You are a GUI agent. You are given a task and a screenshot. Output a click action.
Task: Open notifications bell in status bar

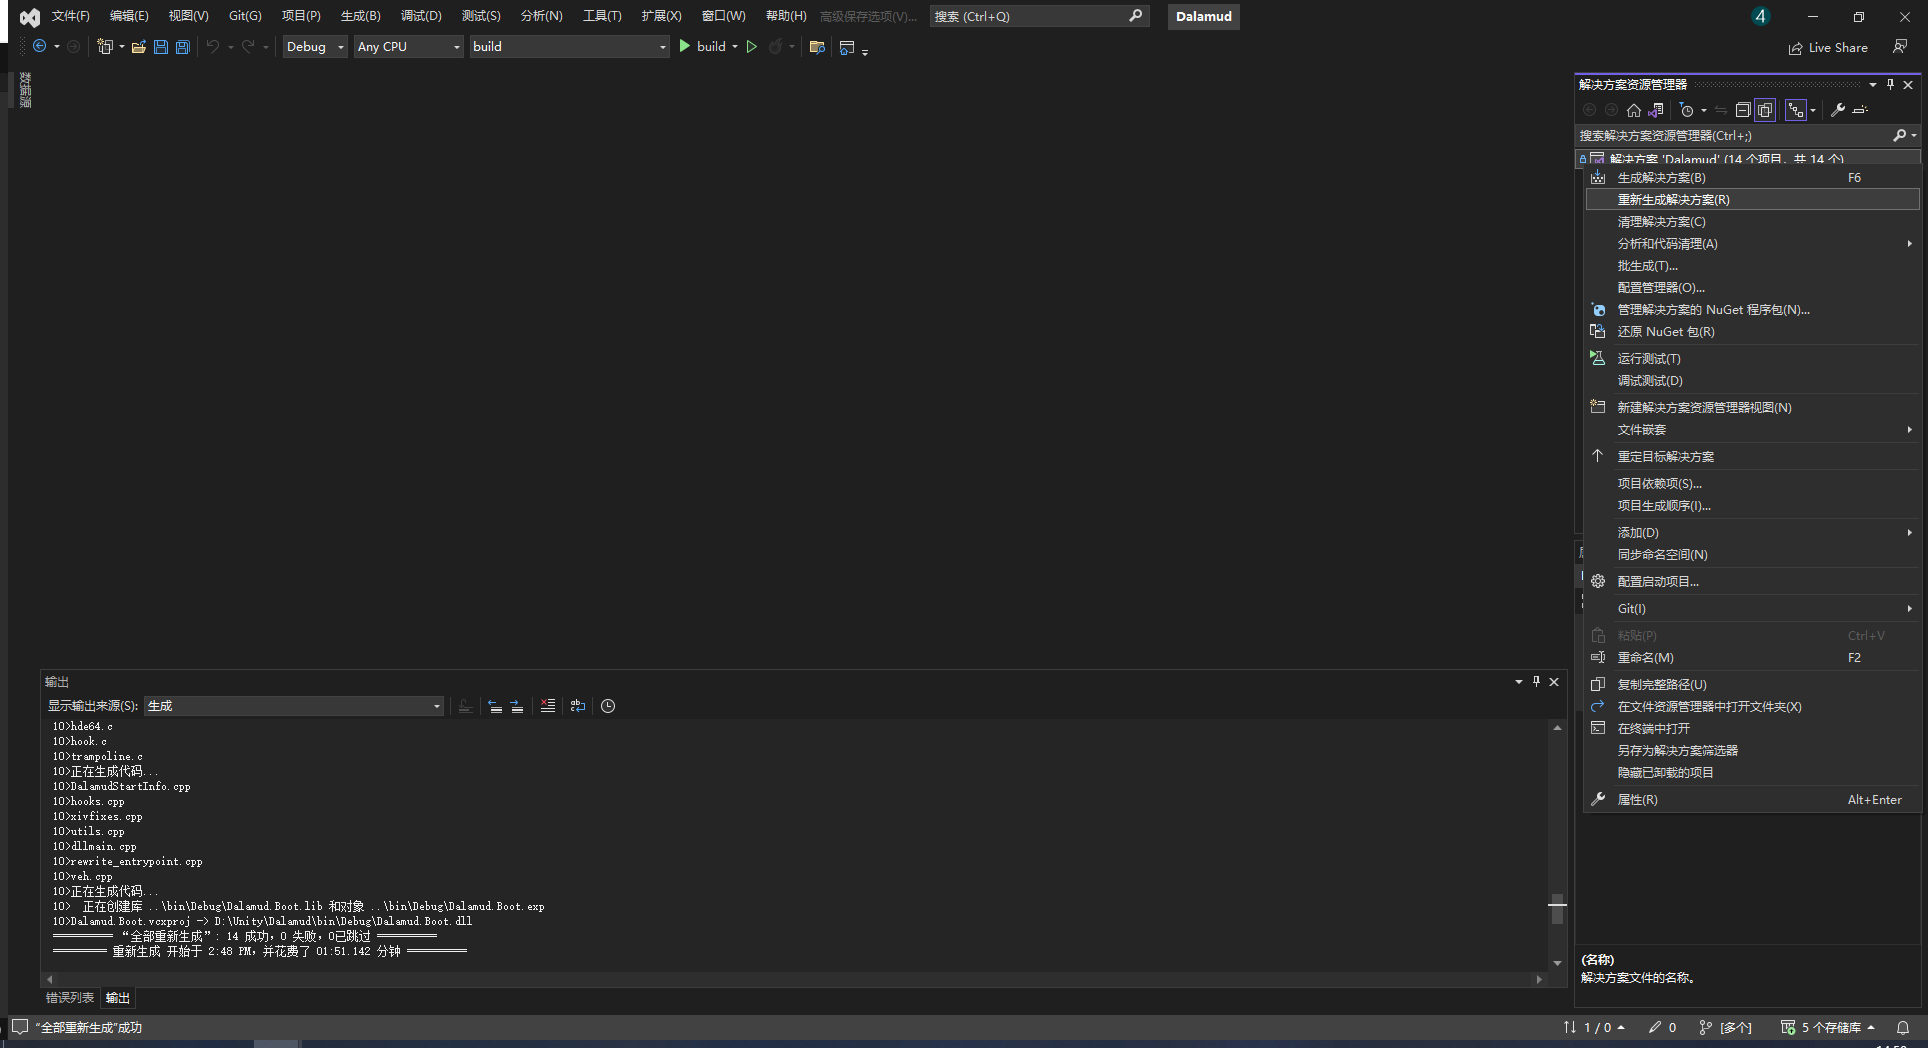coord(1903,1027)
